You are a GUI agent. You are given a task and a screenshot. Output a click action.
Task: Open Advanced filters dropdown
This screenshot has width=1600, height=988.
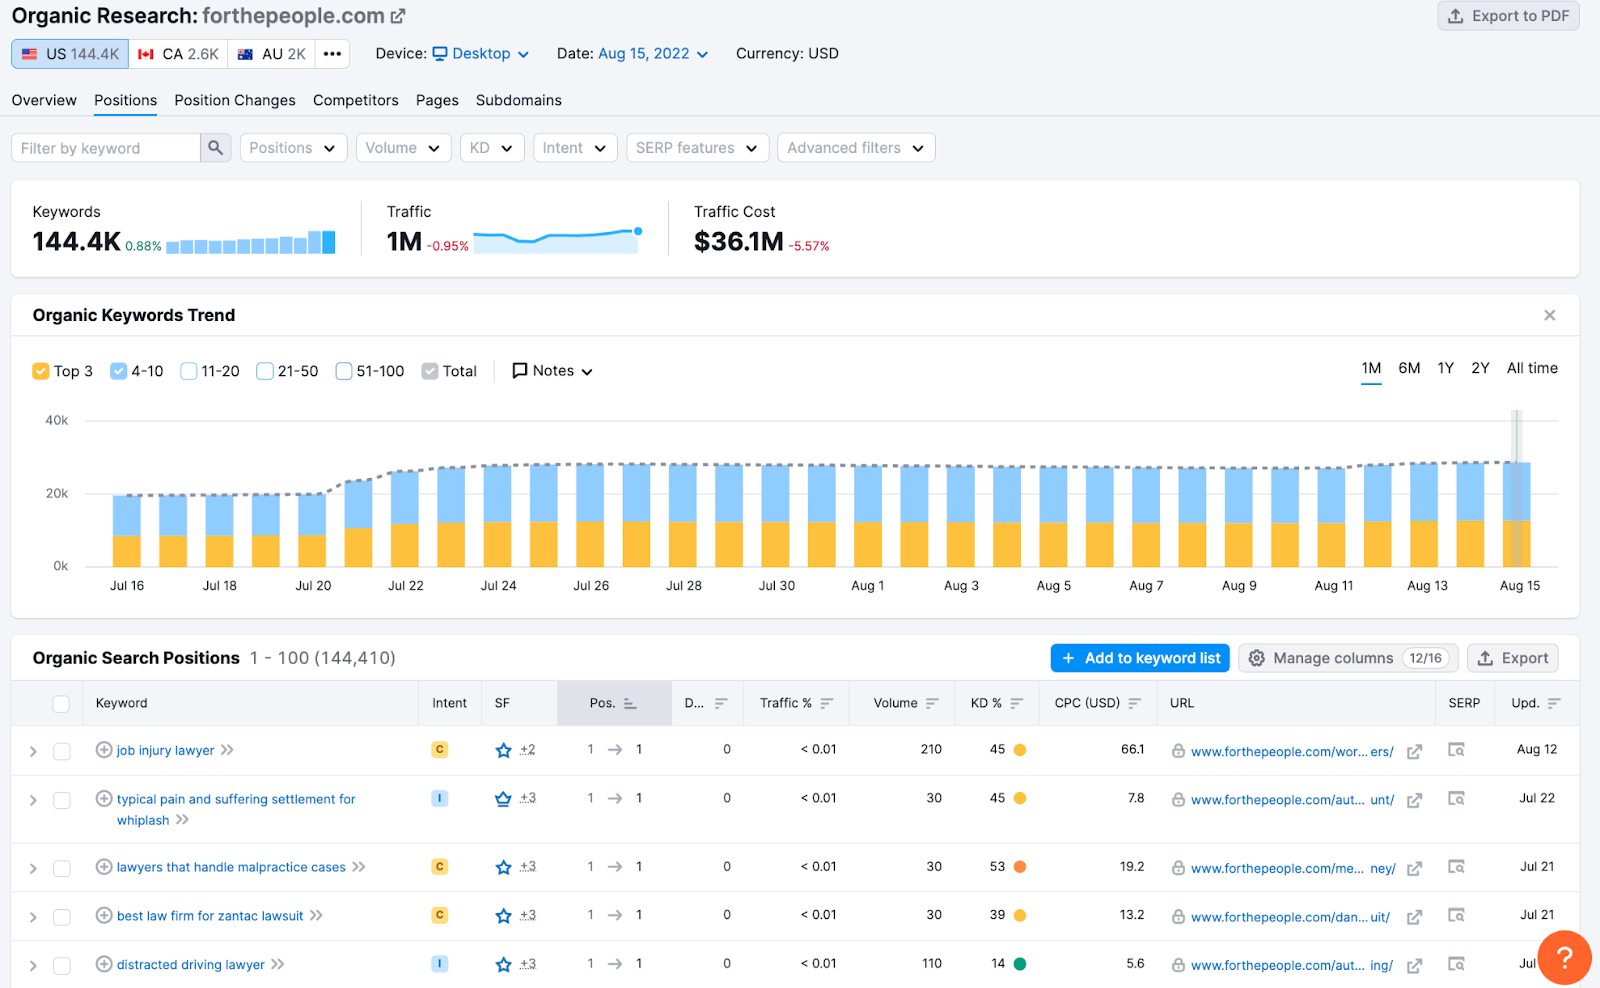pyautogui.click(x=856, y=148)
